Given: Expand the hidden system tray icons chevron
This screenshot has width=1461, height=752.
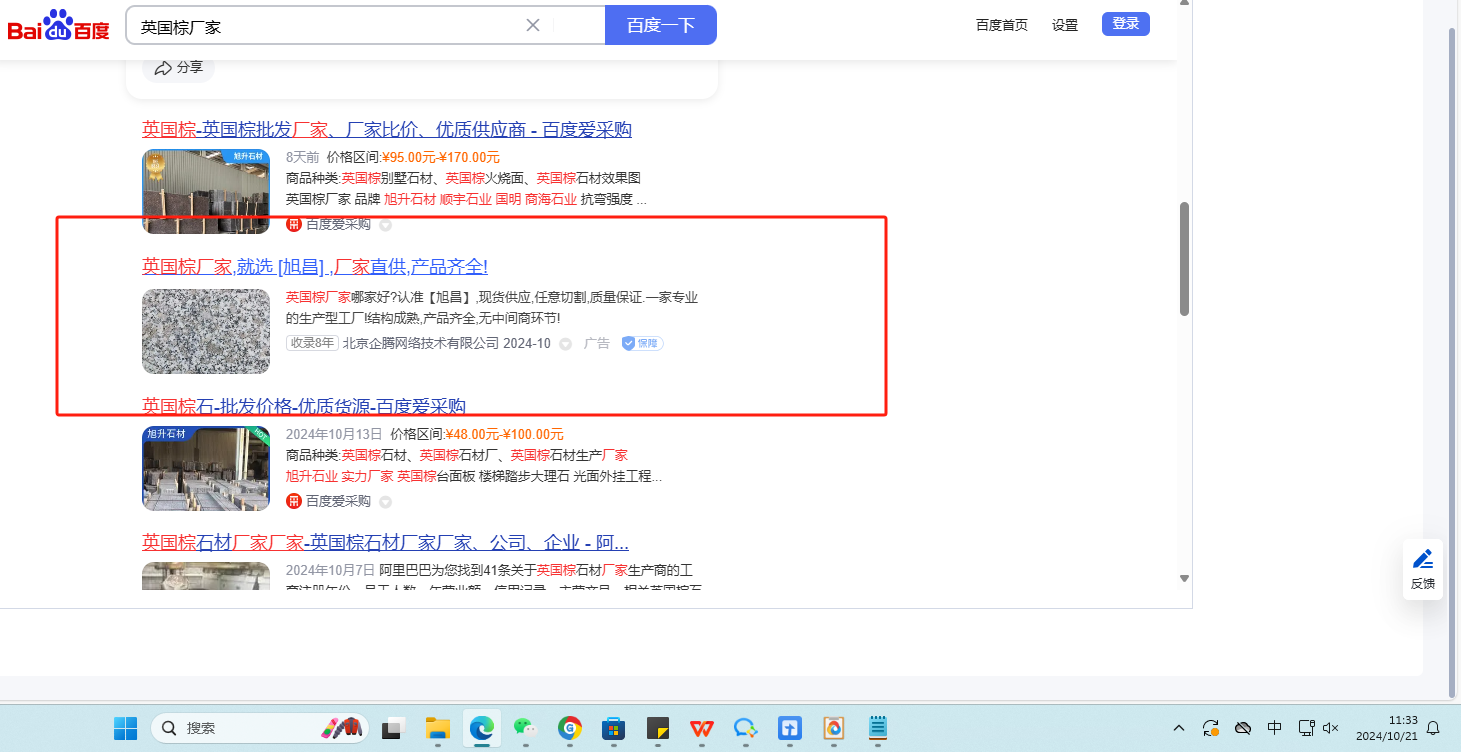Looking at the screenshot, I should [1179, 728].
